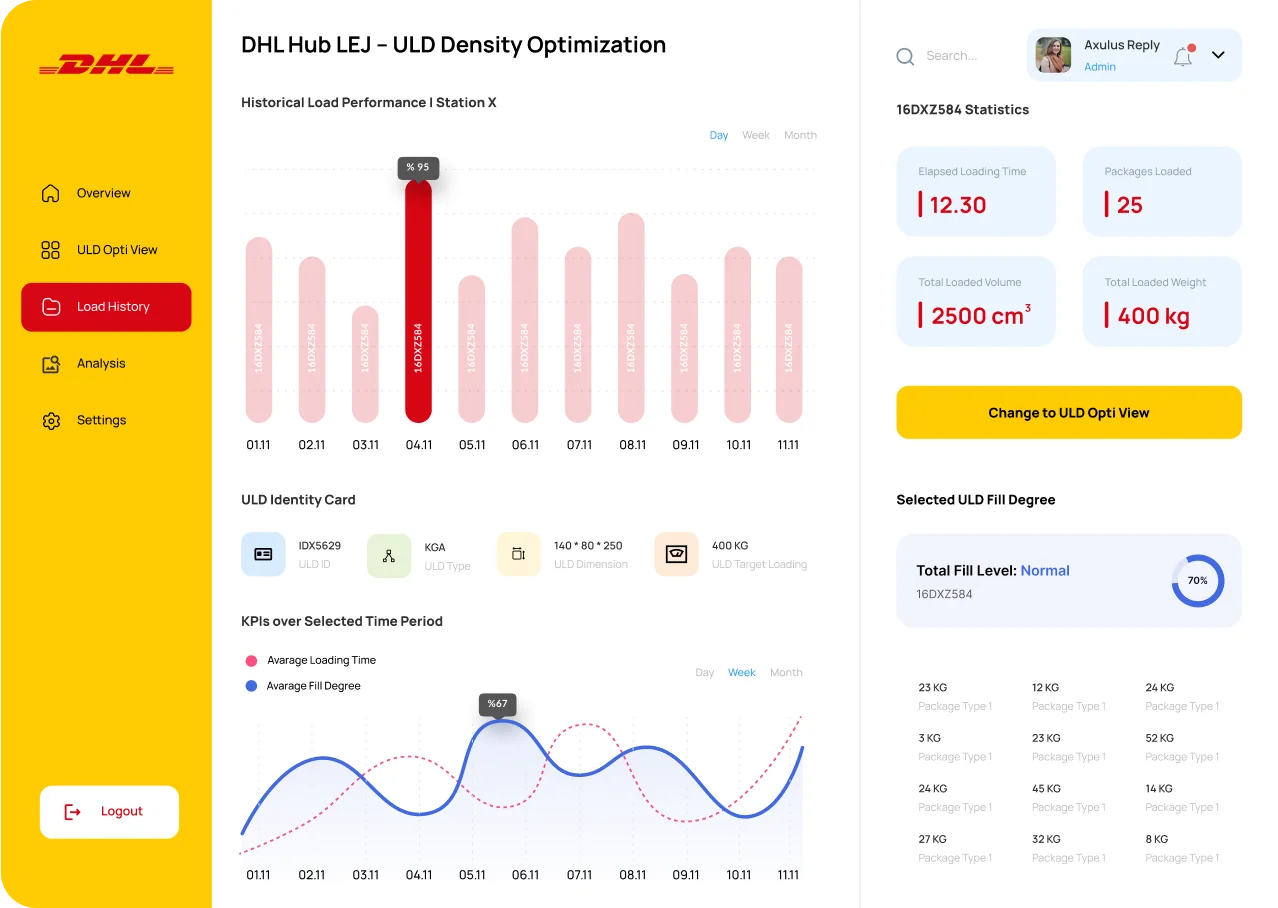Switch historical load chart to Week
Image resolution: width=1278 pixels, height=908 pixels.
click(x=755, y=135)
